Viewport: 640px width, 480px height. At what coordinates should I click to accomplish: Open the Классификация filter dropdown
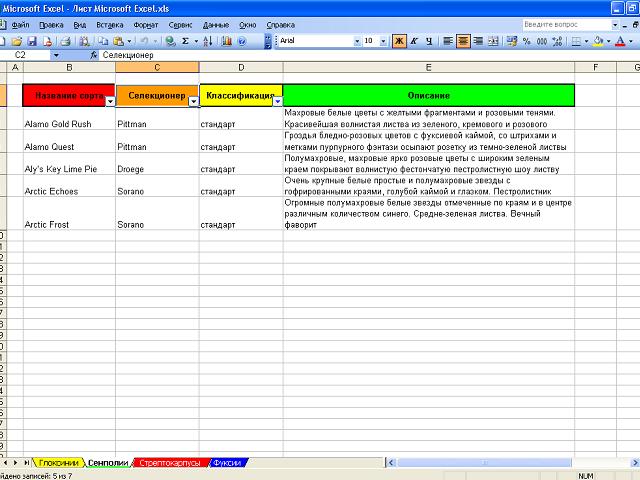coord(277,101)
